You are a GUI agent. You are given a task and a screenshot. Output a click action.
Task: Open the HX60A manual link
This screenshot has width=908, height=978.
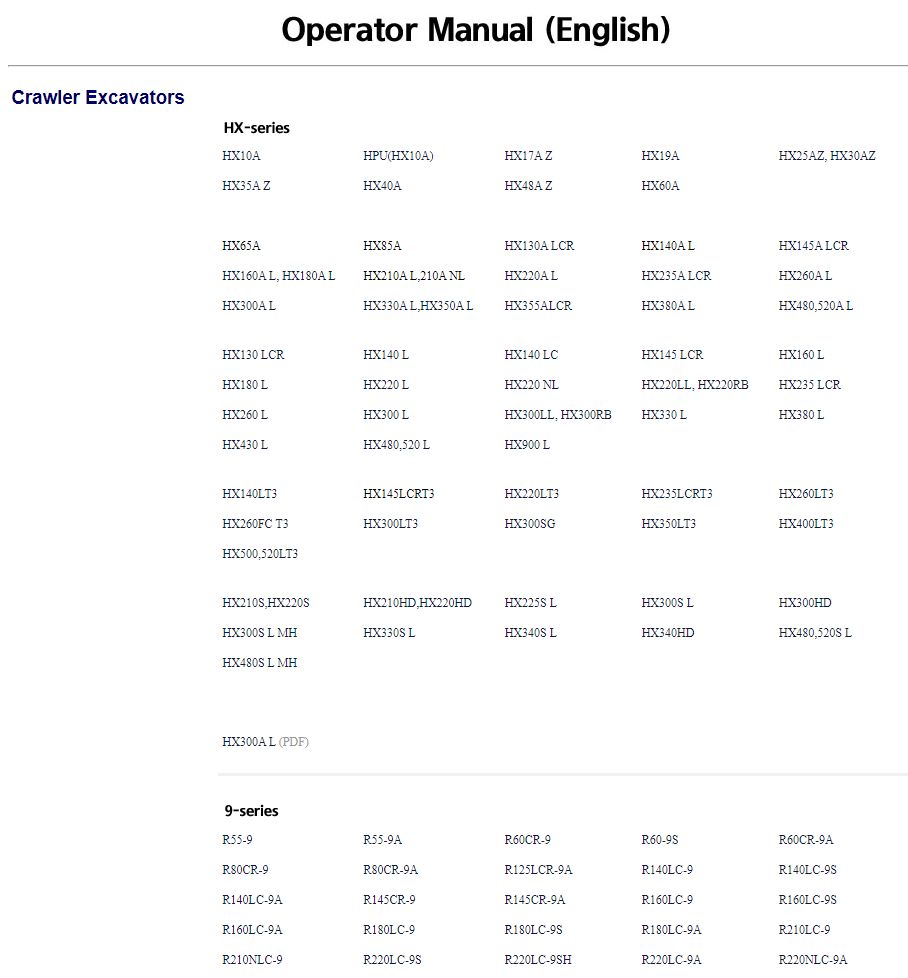tap(659, 186)
